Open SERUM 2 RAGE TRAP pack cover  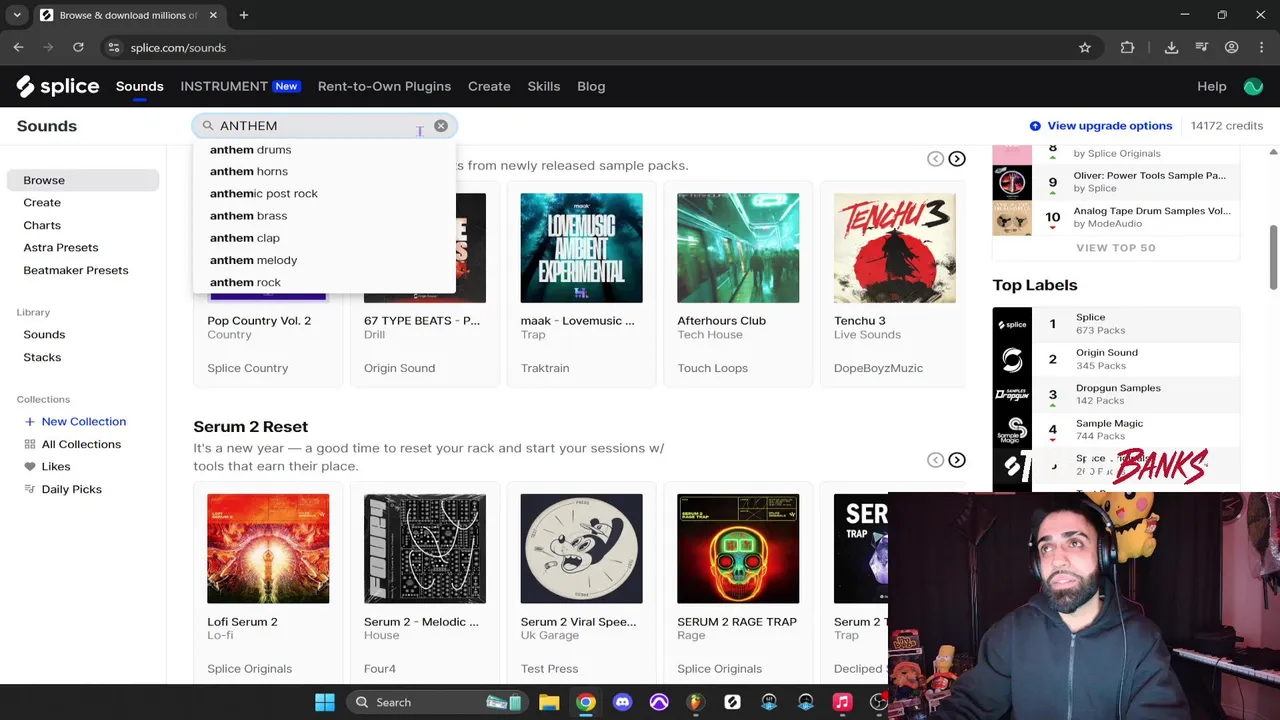[738, 548]
